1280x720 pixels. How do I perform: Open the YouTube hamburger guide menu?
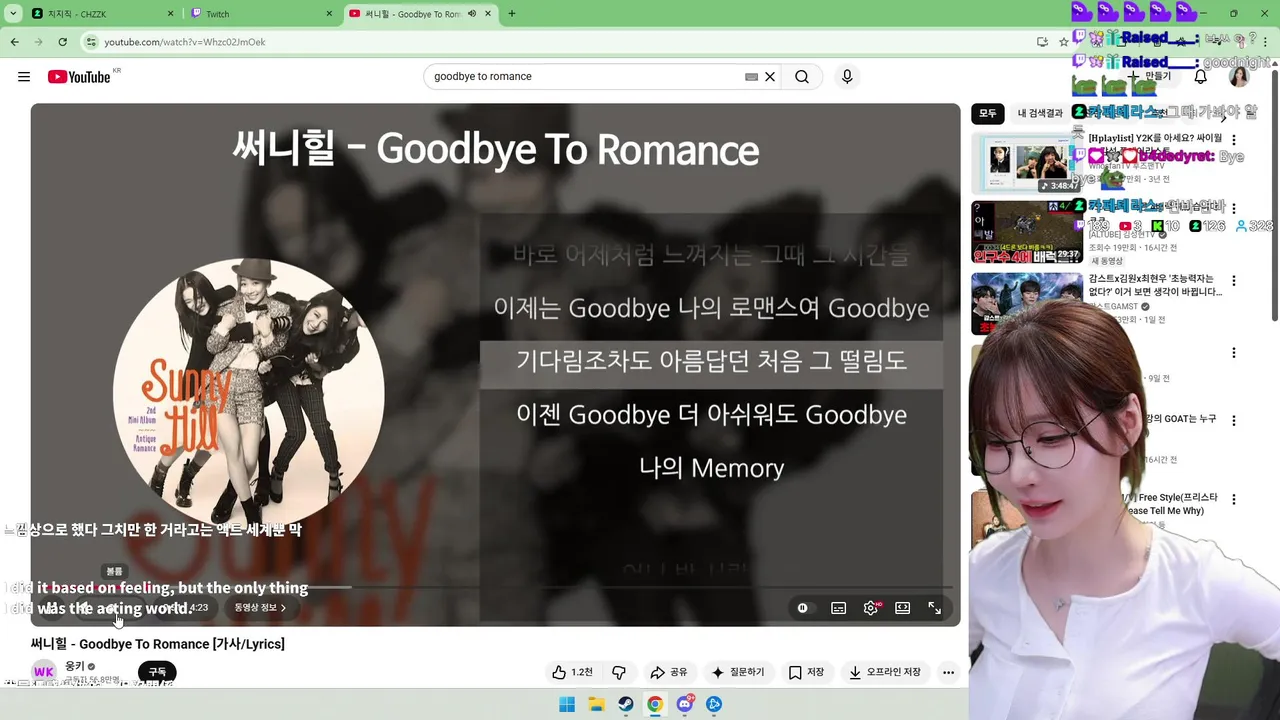click(x=24, y=77)
